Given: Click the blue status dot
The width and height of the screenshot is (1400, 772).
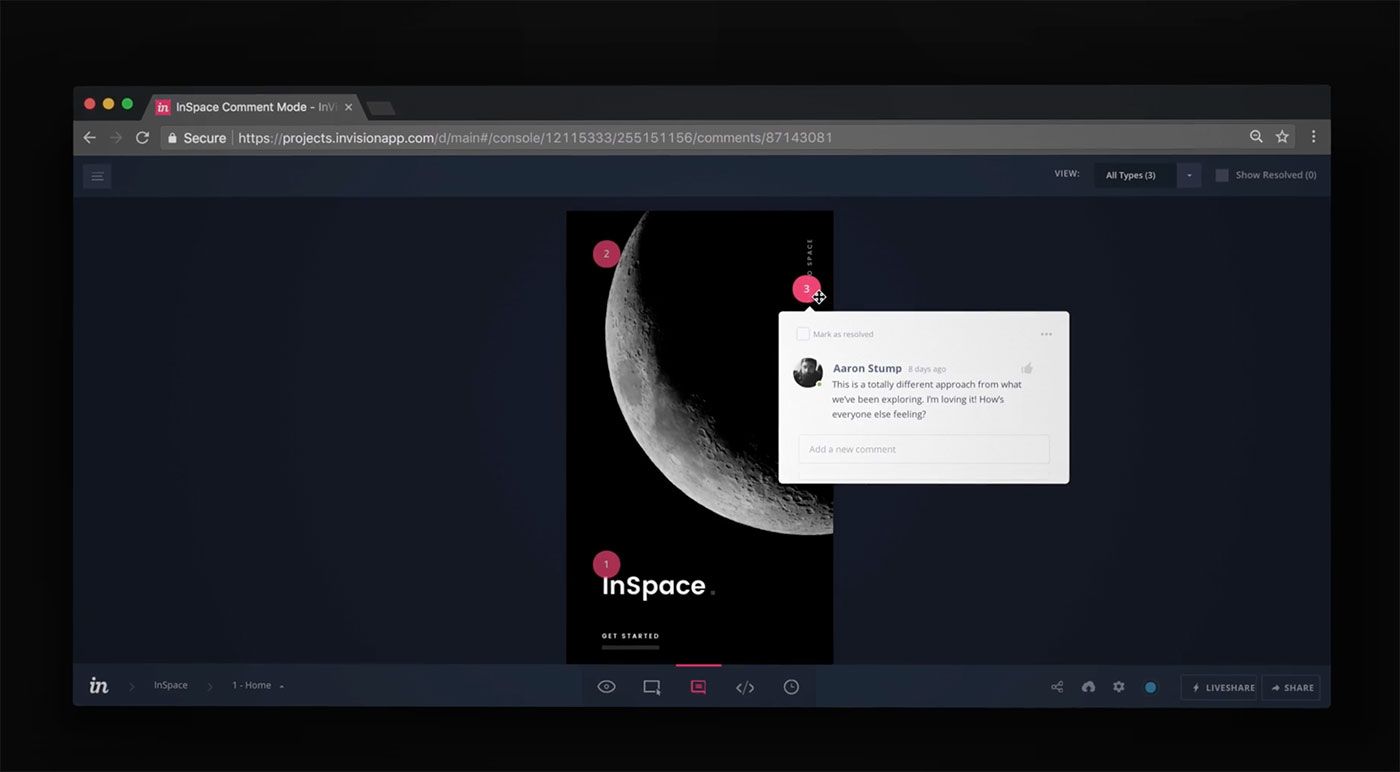Looking at the screenshot, I should (1150, 687).
